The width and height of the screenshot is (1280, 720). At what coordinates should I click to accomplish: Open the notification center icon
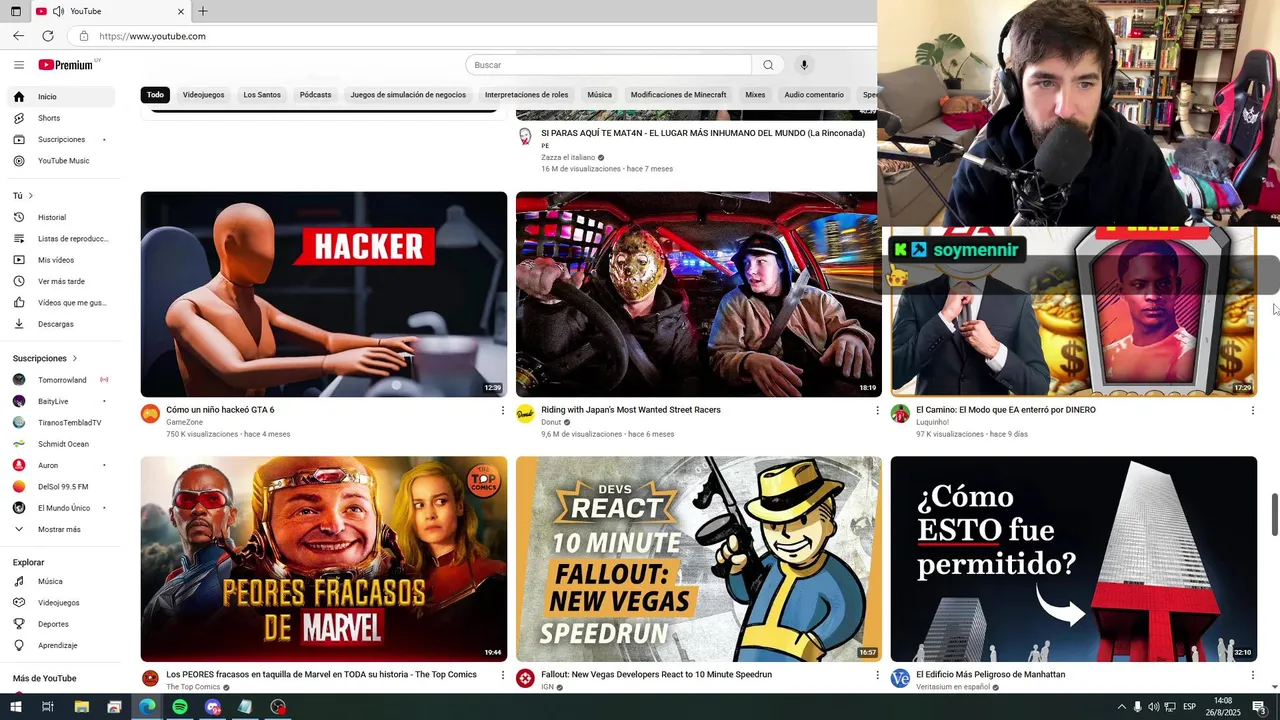(x=1259, y=707)
